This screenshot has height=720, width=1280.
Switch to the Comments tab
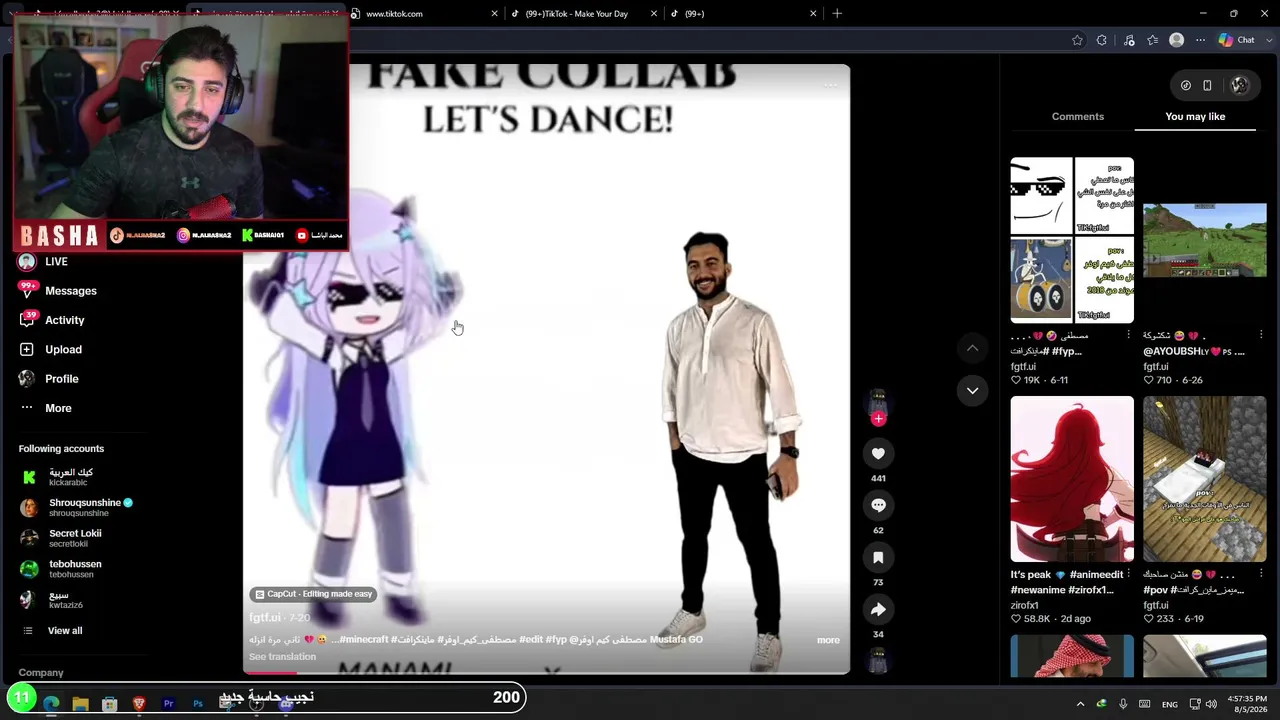[x=1078, y=117]
